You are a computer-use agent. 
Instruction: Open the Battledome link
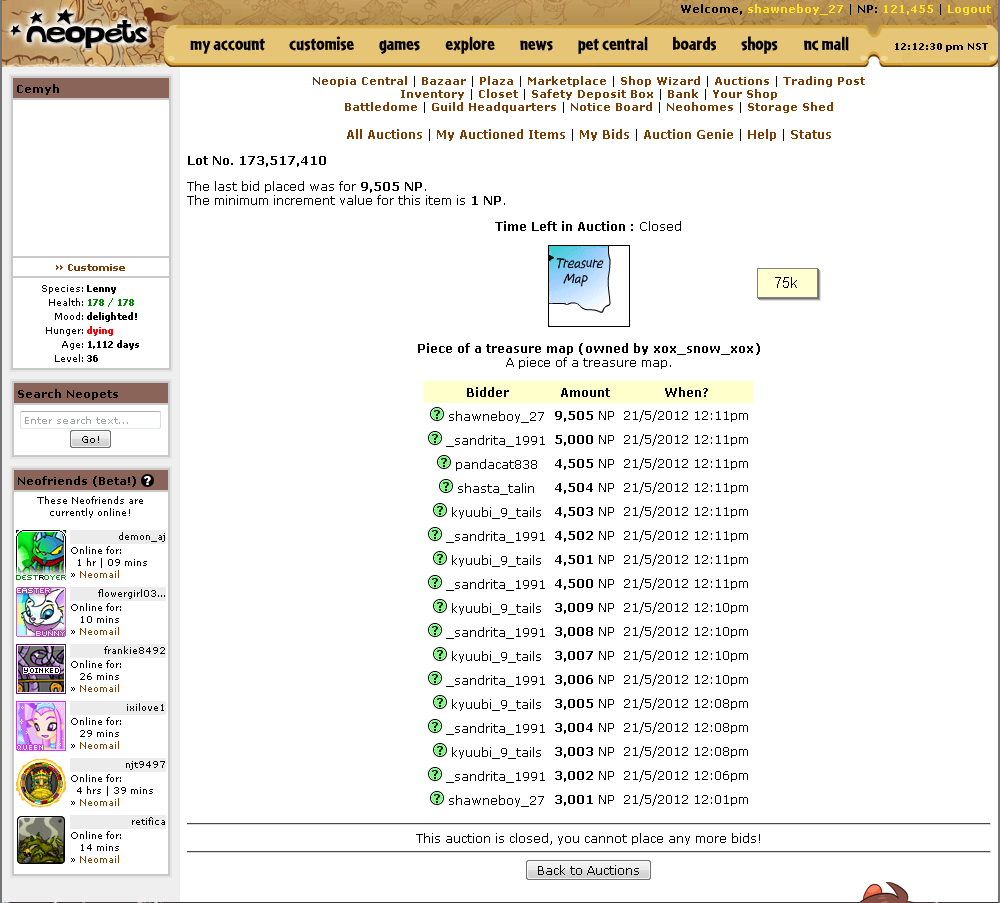pos(381,107)
